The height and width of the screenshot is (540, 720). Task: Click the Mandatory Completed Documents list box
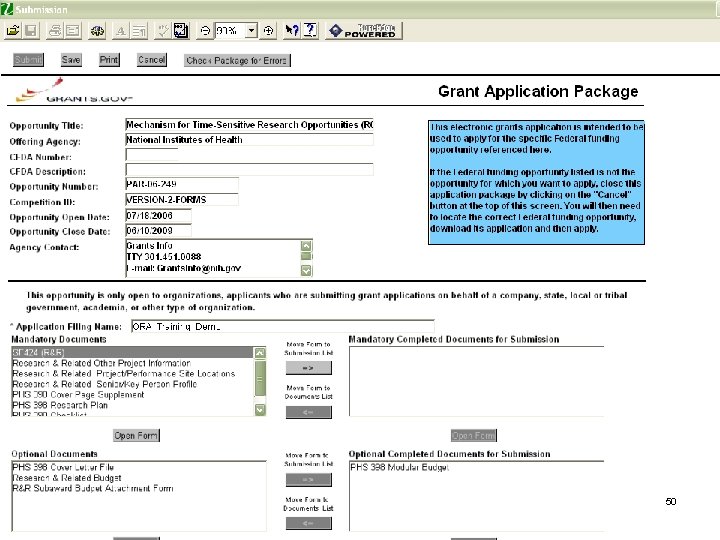[476, 381]
